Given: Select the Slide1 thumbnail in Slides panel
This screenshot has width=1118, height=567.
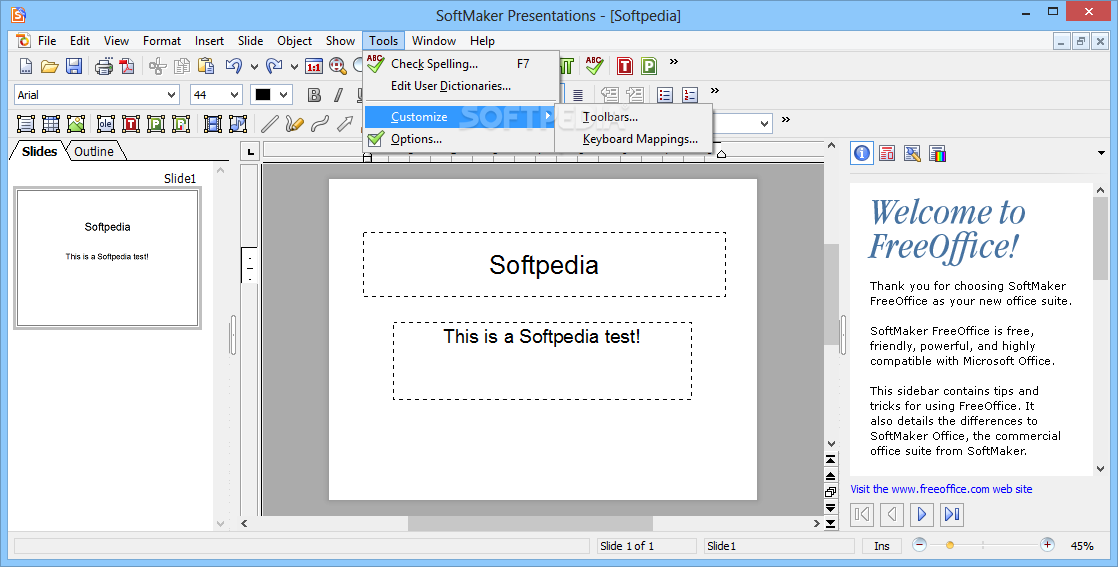Looking at the screenshot, I should (108, 258).
